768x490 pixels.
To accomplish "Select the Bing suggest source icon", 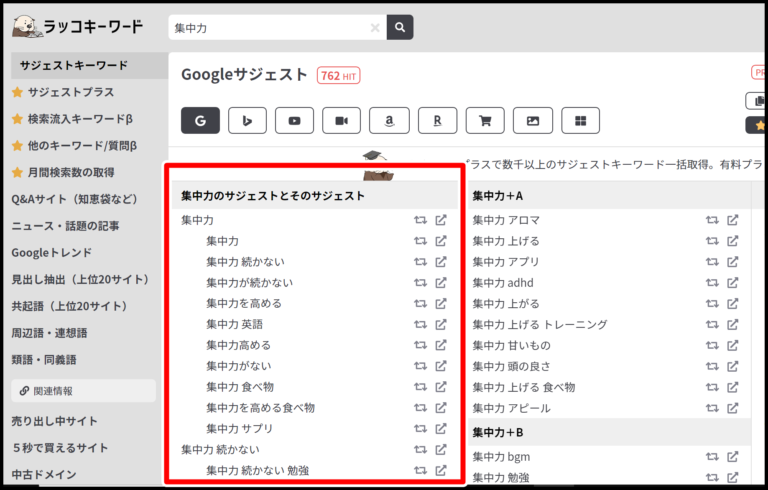I will tap(247, 121).
